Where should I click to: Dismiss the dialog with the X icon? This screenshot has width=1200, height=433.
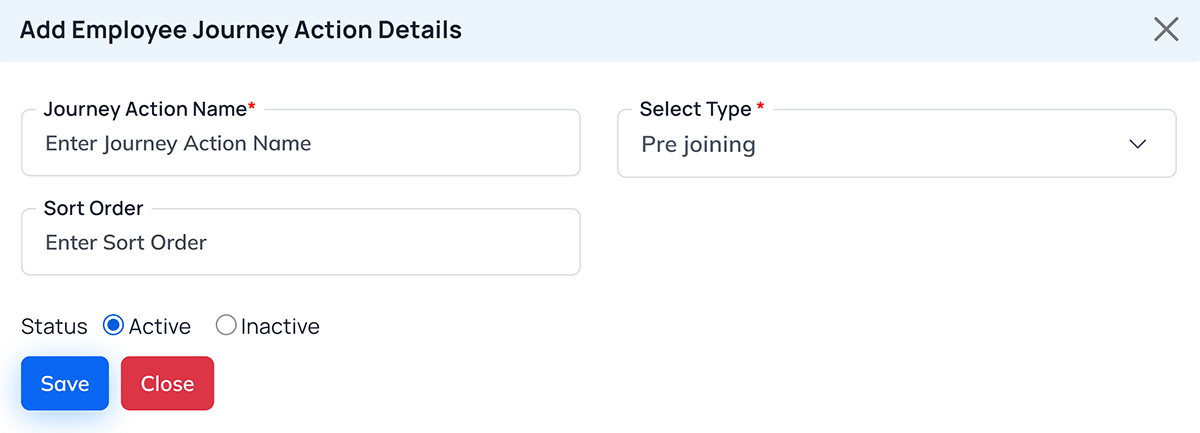coord(1166,29)
